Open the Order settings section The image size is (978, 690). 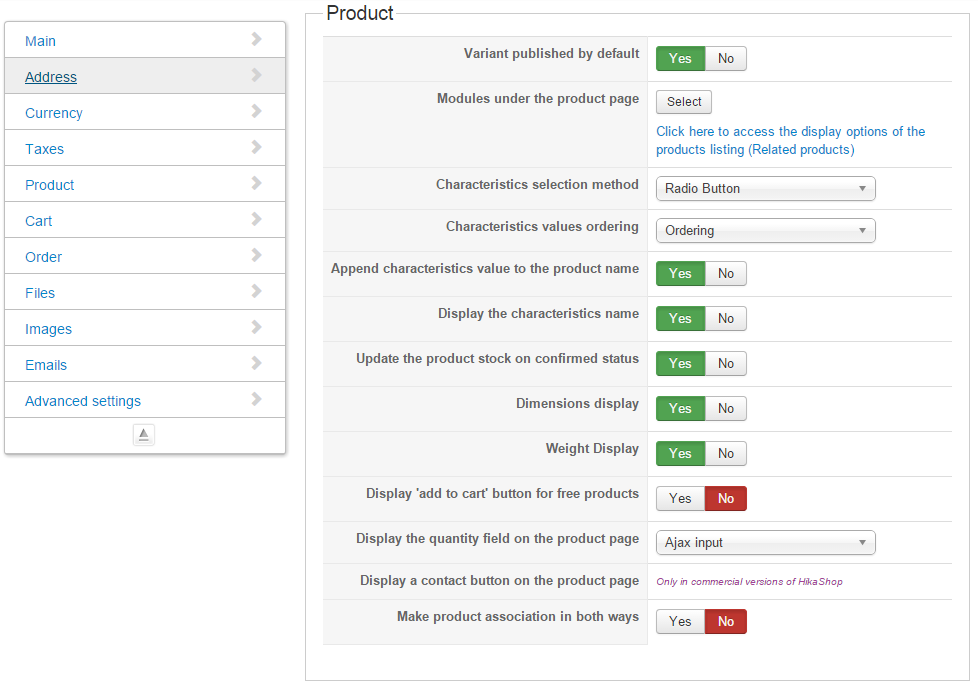[x=43, y=257]
